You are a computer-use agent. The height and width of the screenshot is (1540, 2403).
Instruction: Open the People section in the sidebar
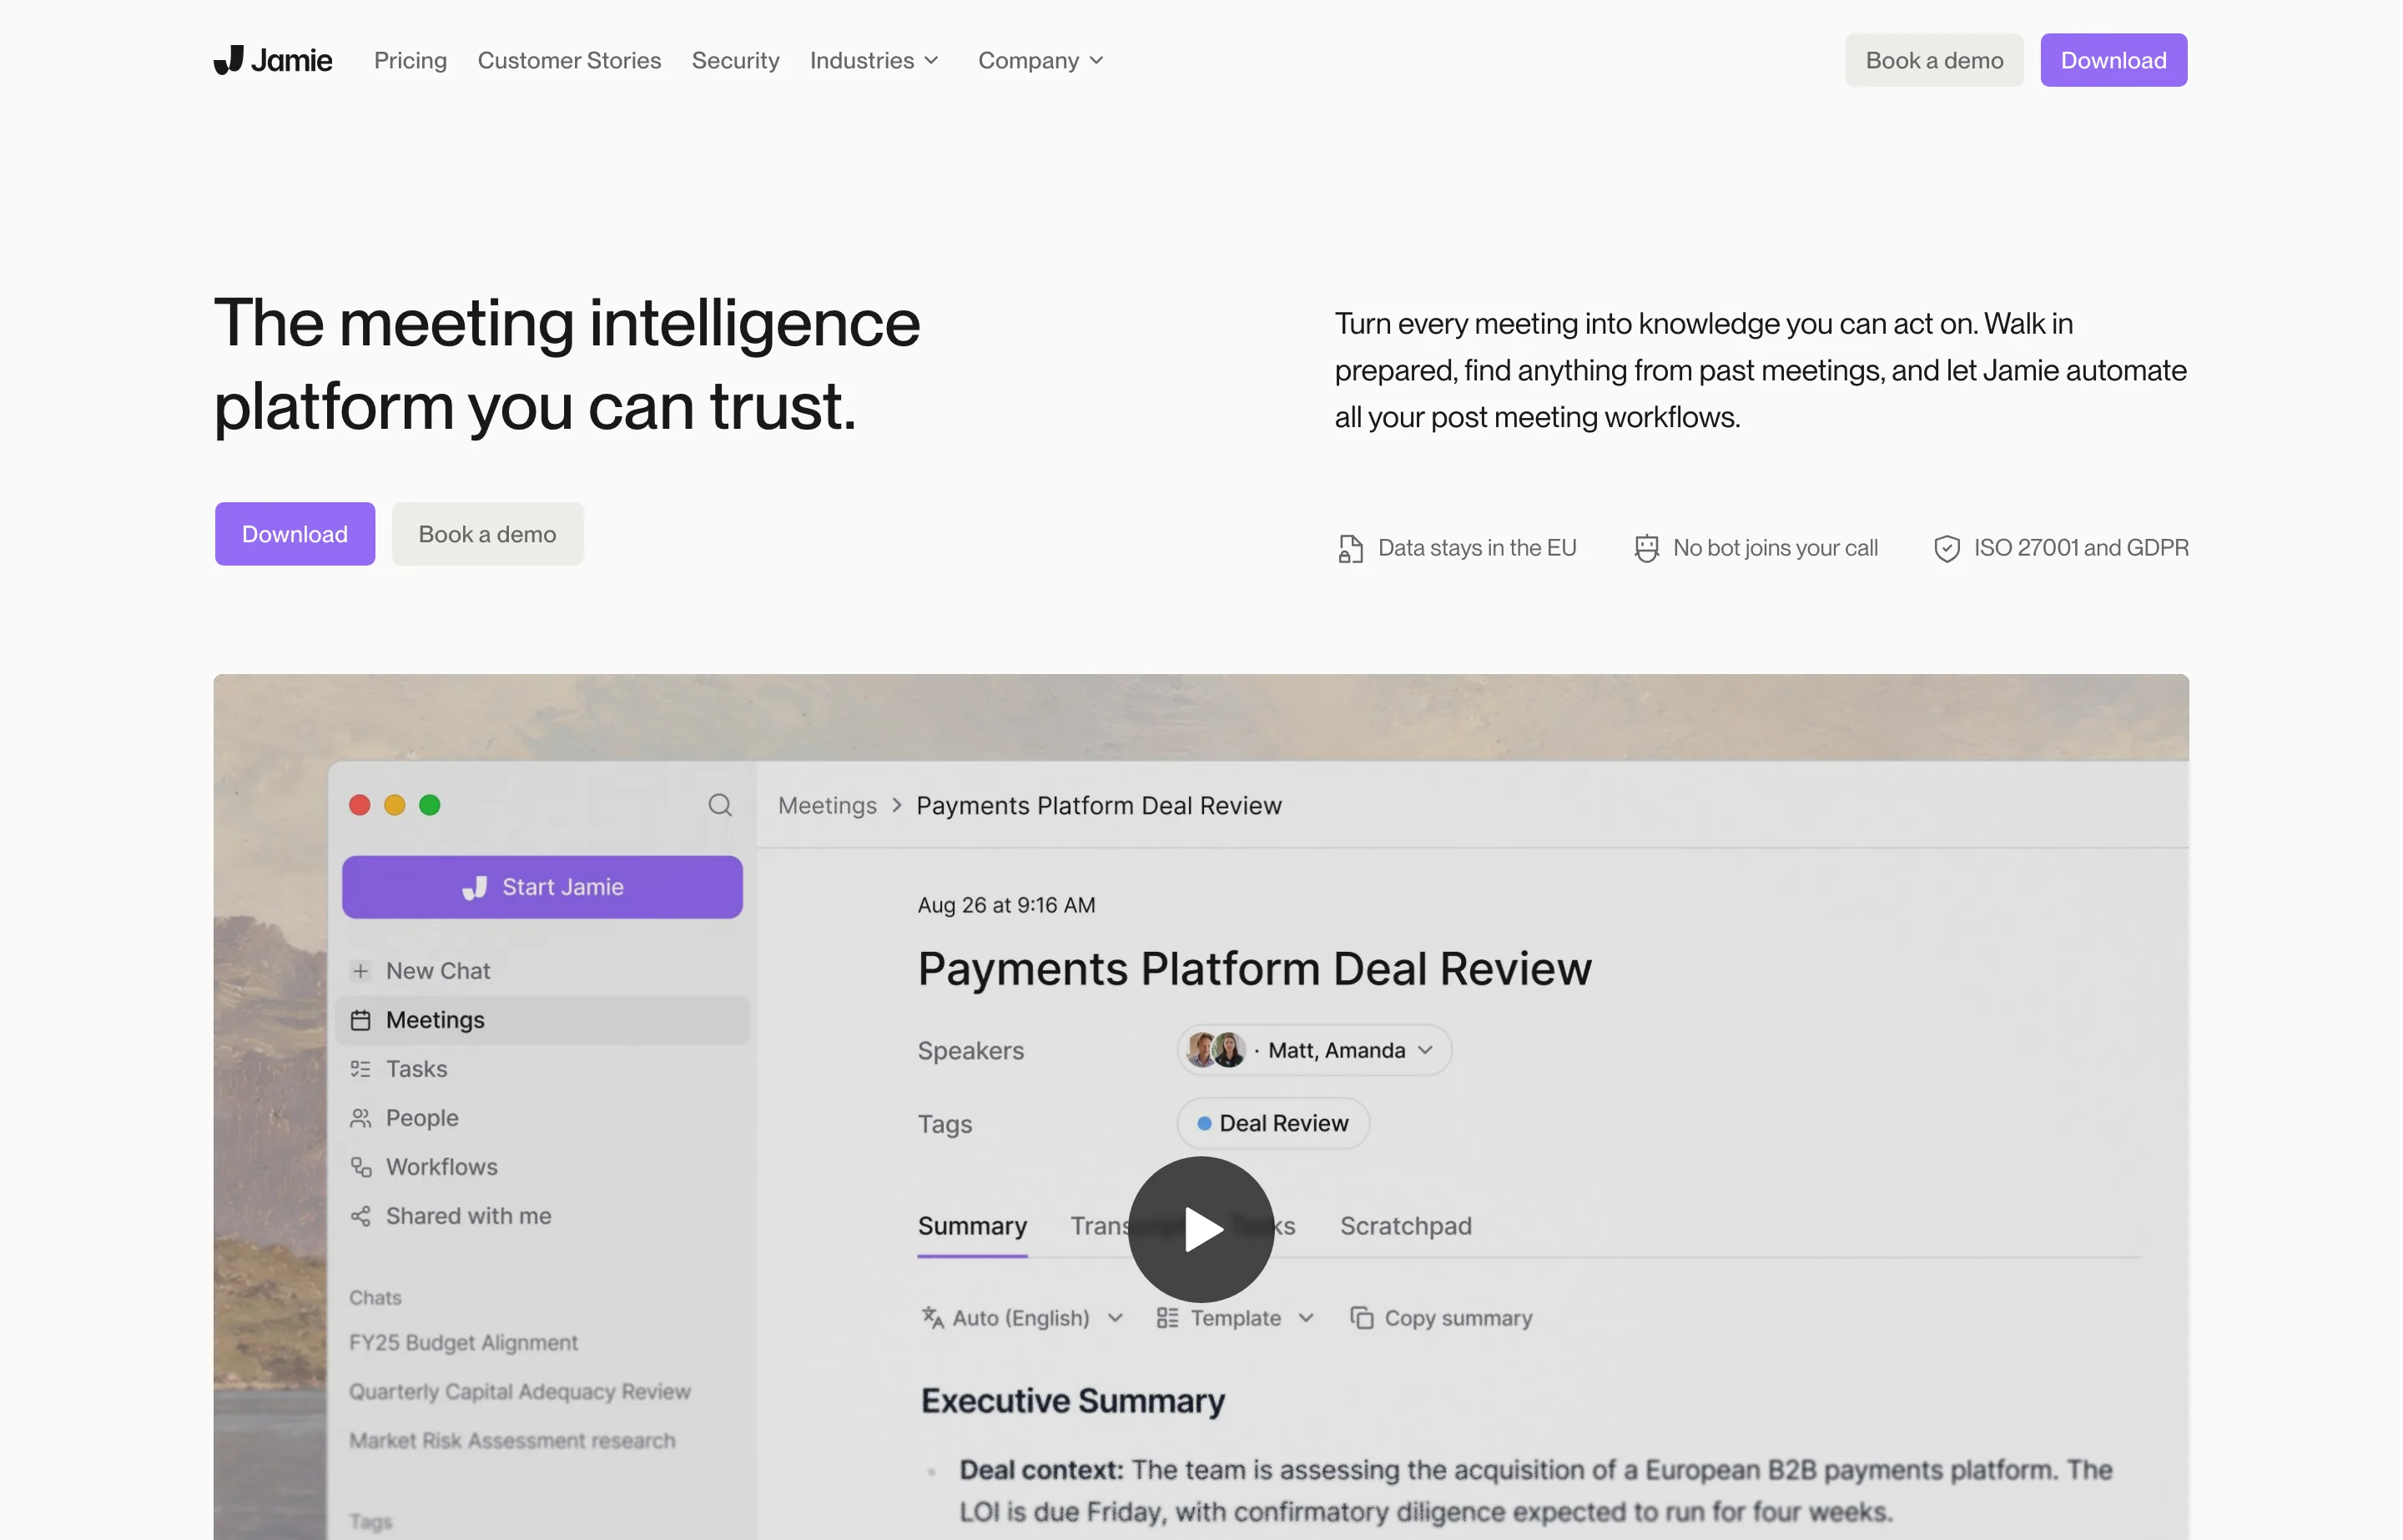coord(542,1118)
